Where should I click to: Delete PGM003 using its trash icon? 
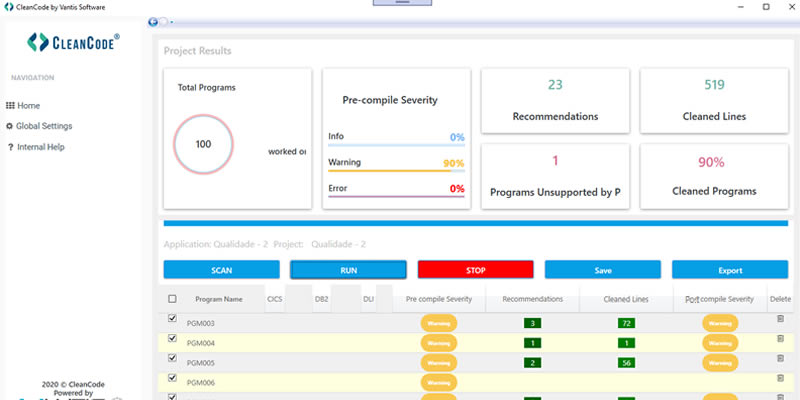[x=780, y=318]
